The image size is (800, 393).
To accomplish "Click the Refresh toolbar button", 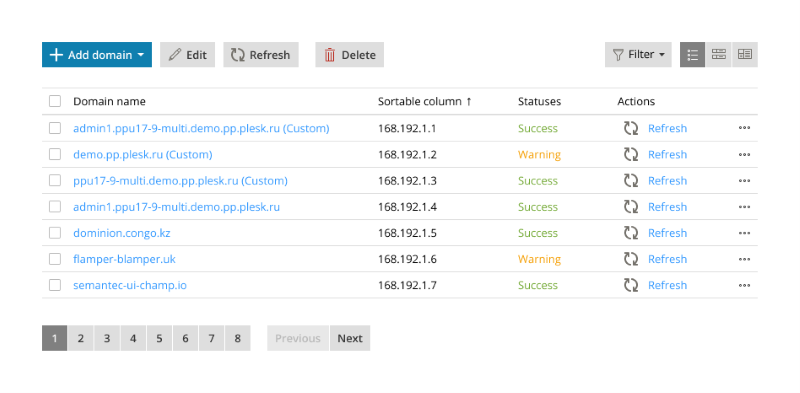I will click(261, 55).
